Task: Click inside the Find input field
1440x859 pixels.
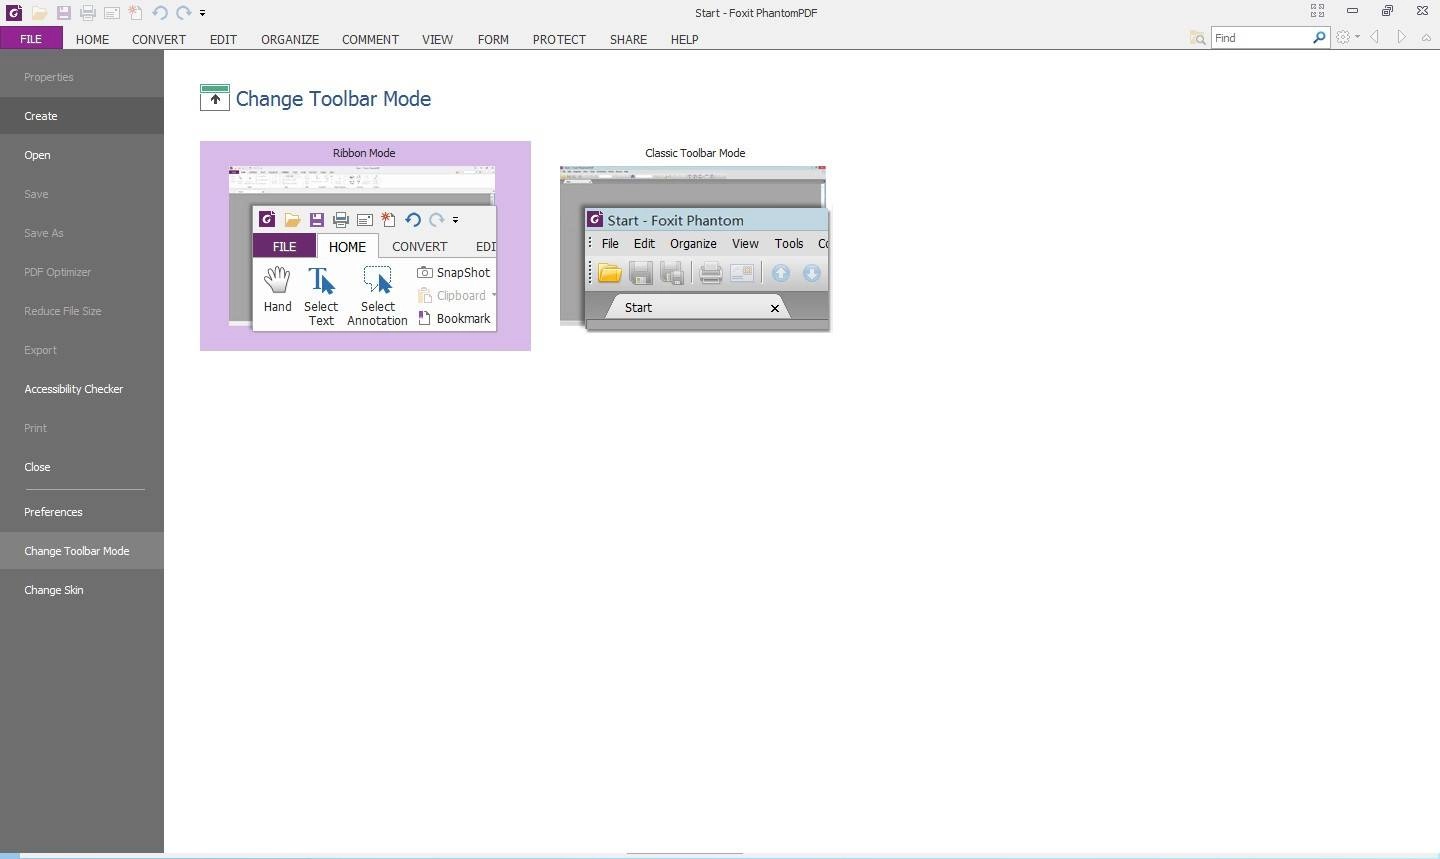Action: [x=1261, y=38]
